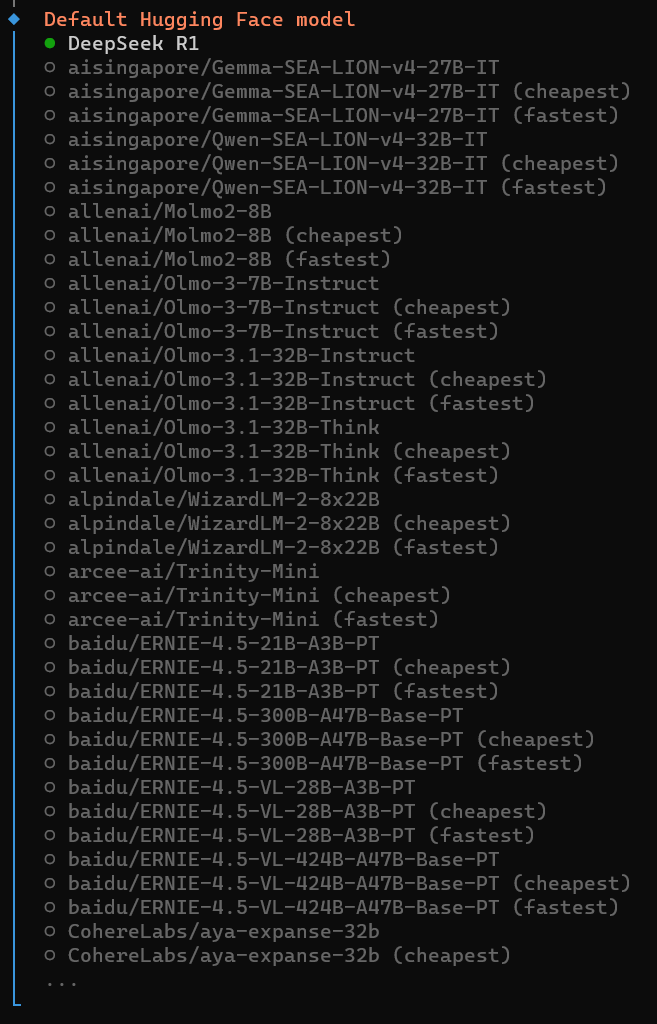Choose arcee-ai/Trinity-Mini (cheapest) option

[x=259, y=596]
